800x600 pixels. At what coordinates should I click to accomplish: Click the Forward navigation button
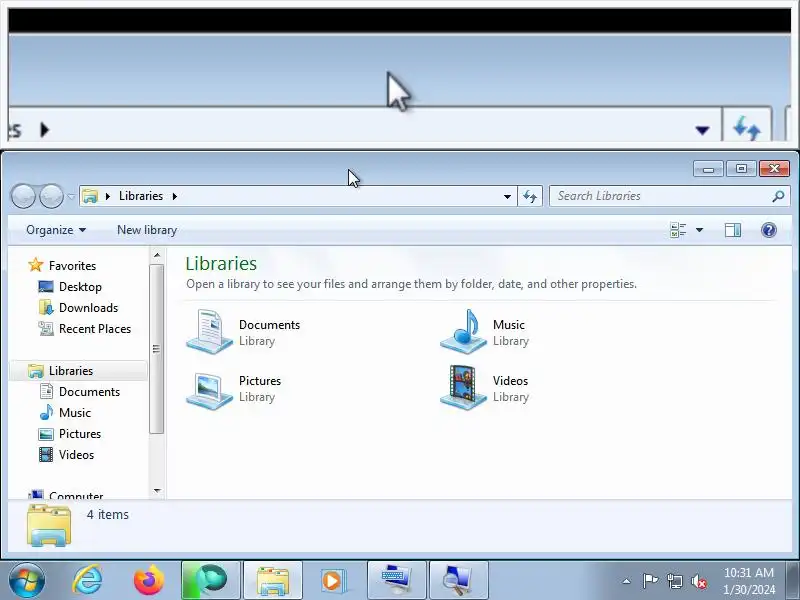[51, 196]
